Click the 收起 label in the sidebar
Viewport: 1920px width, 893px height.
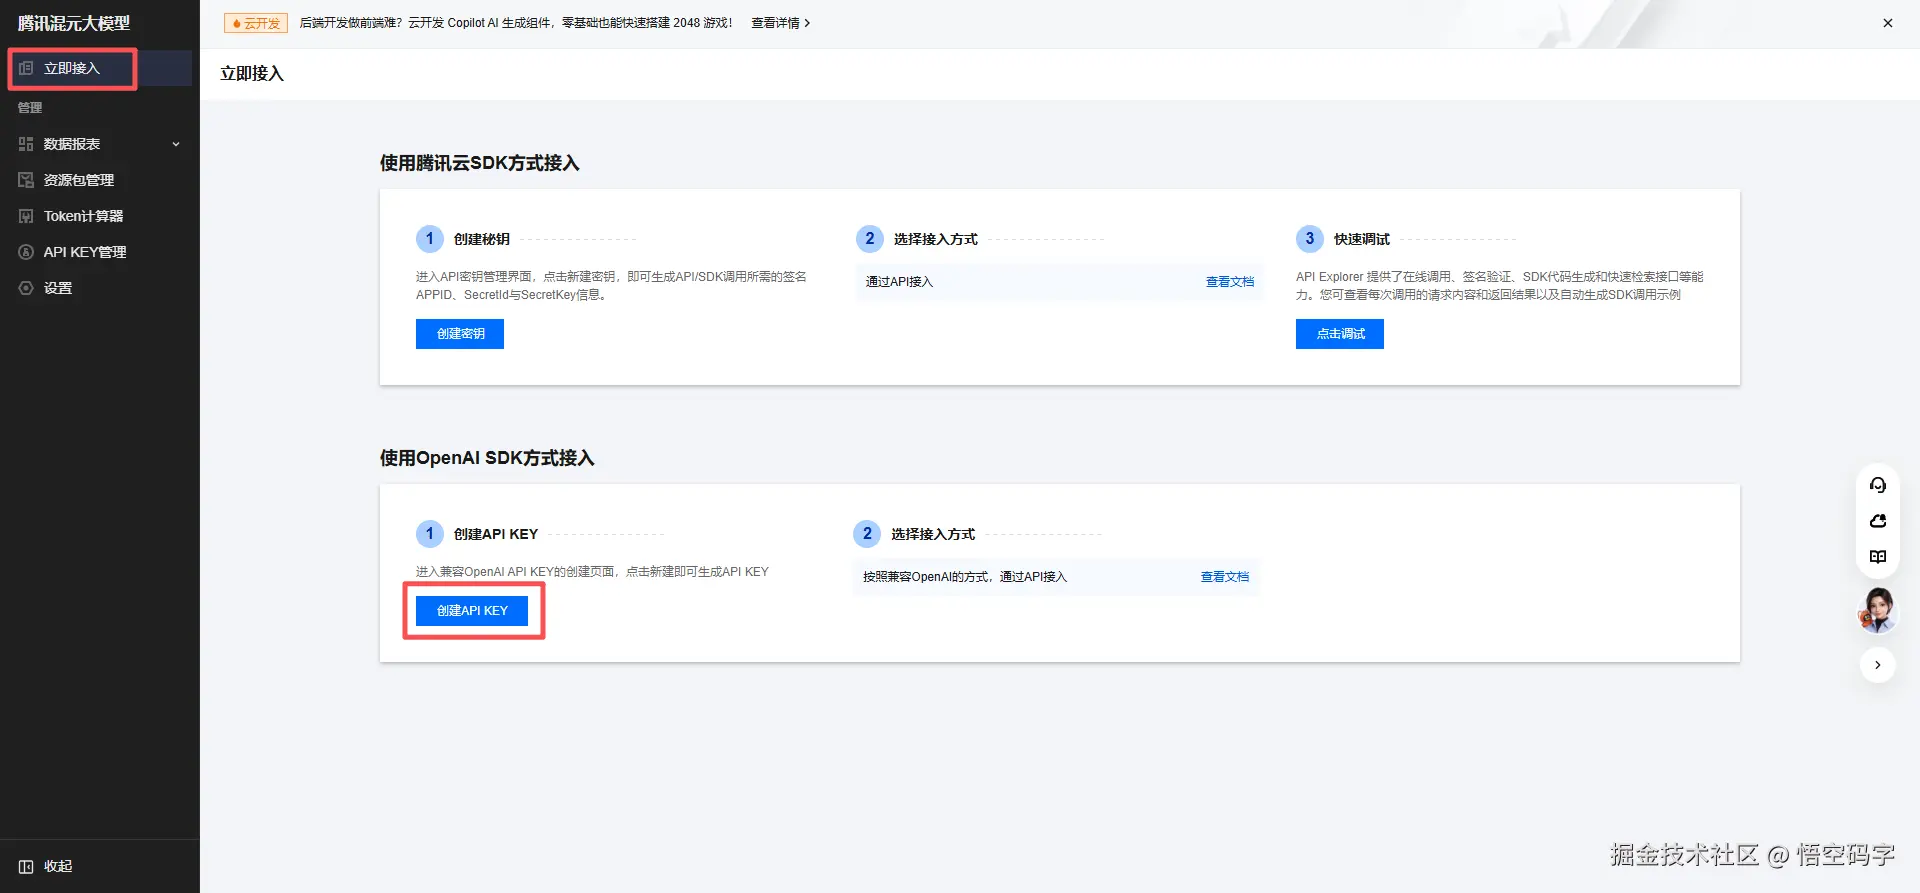pos(58,866)
